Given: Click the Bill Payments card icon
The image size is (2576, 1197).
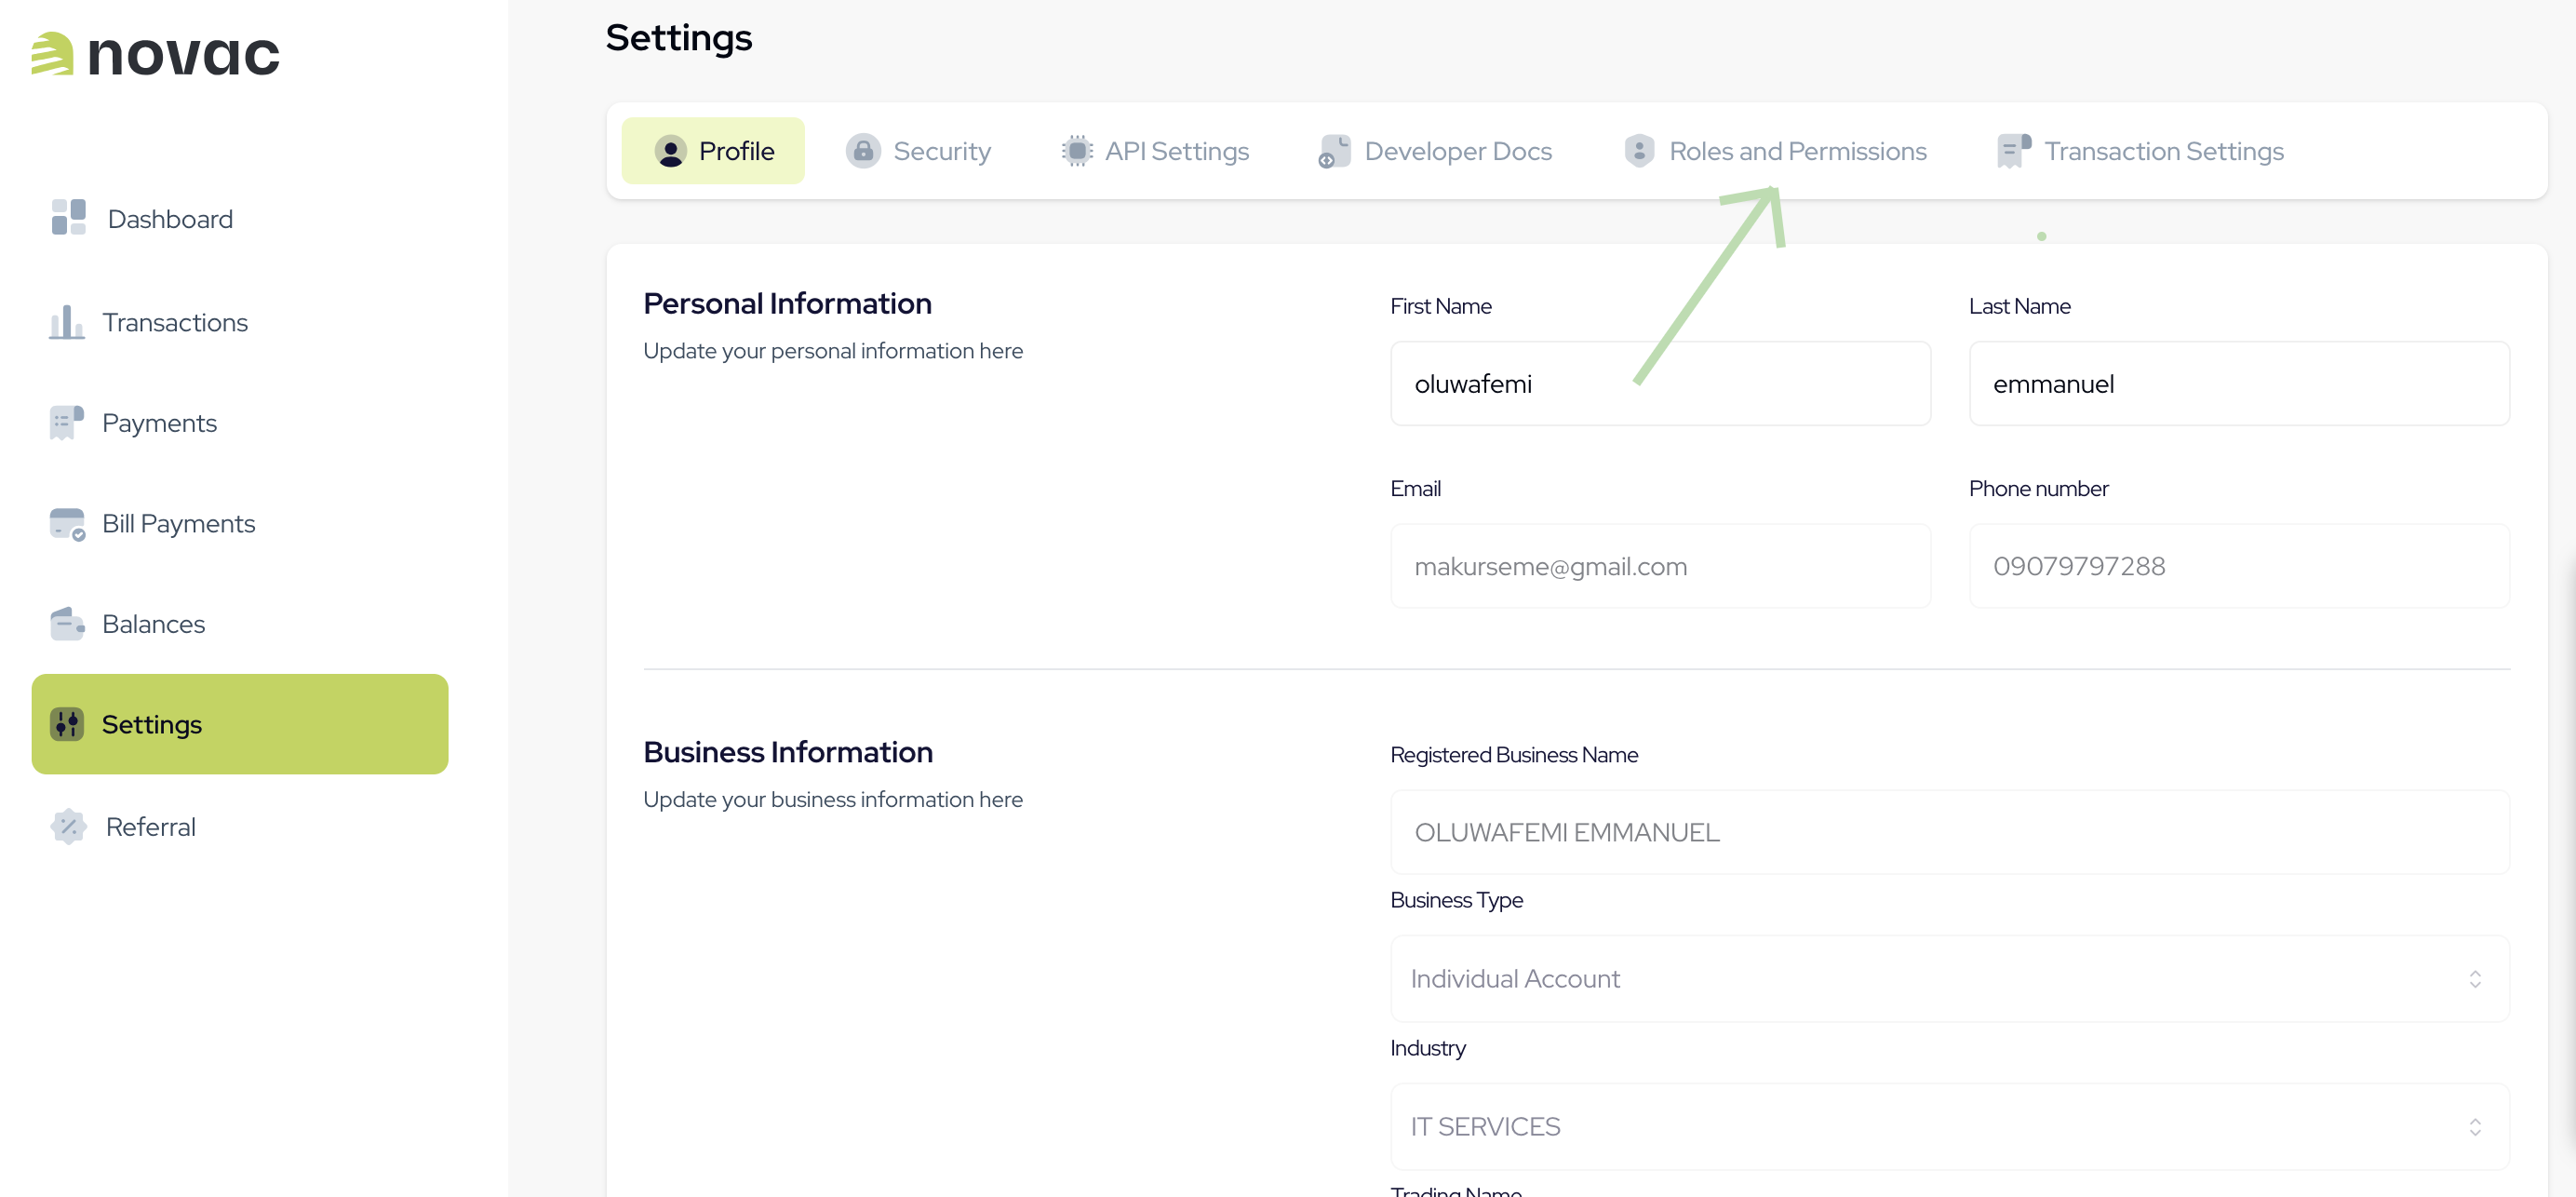Looking at the screenshot, I should click(66, 523).
